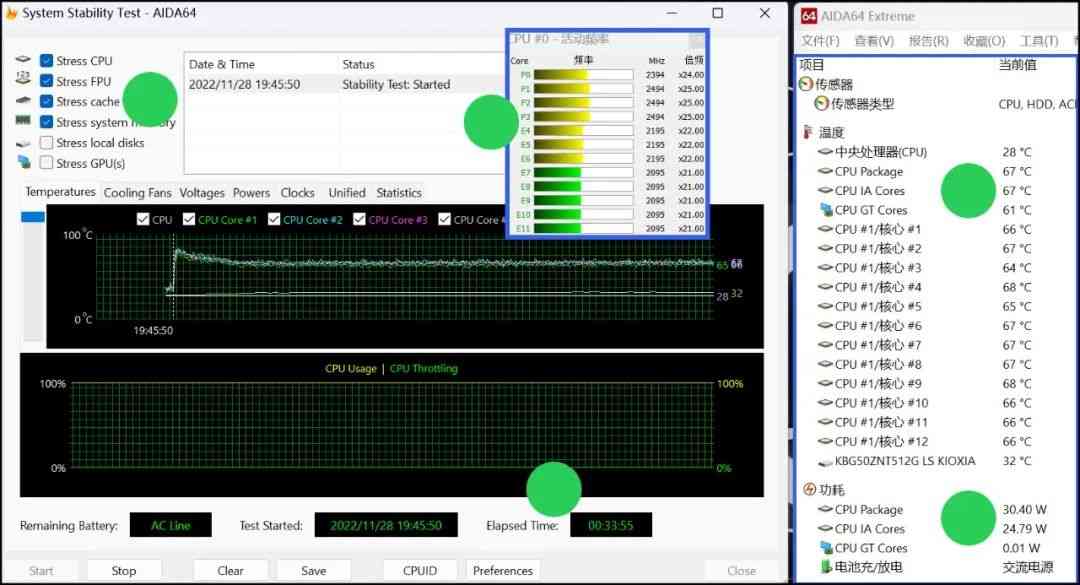The image size is (1080, 585).
Task: Open the 文件(F) menu
Action: 820,41
